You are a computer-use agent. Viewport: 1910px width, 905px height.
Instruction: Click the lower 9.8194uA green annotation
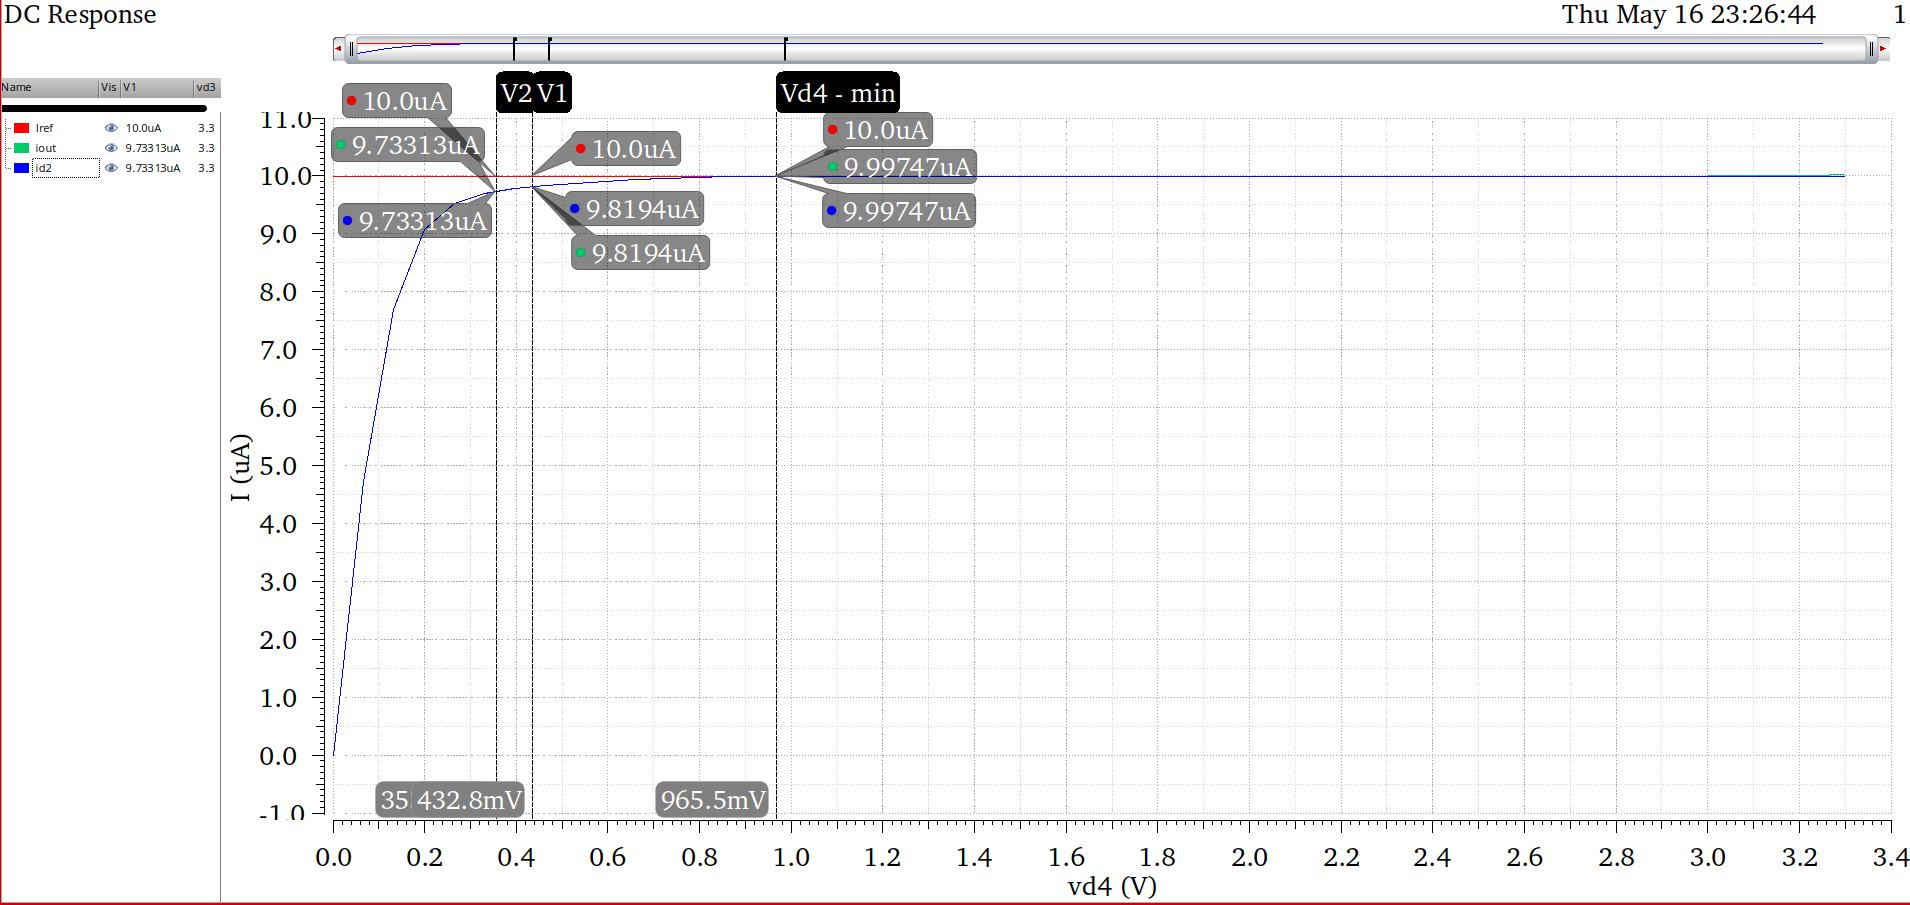[640, 253]
